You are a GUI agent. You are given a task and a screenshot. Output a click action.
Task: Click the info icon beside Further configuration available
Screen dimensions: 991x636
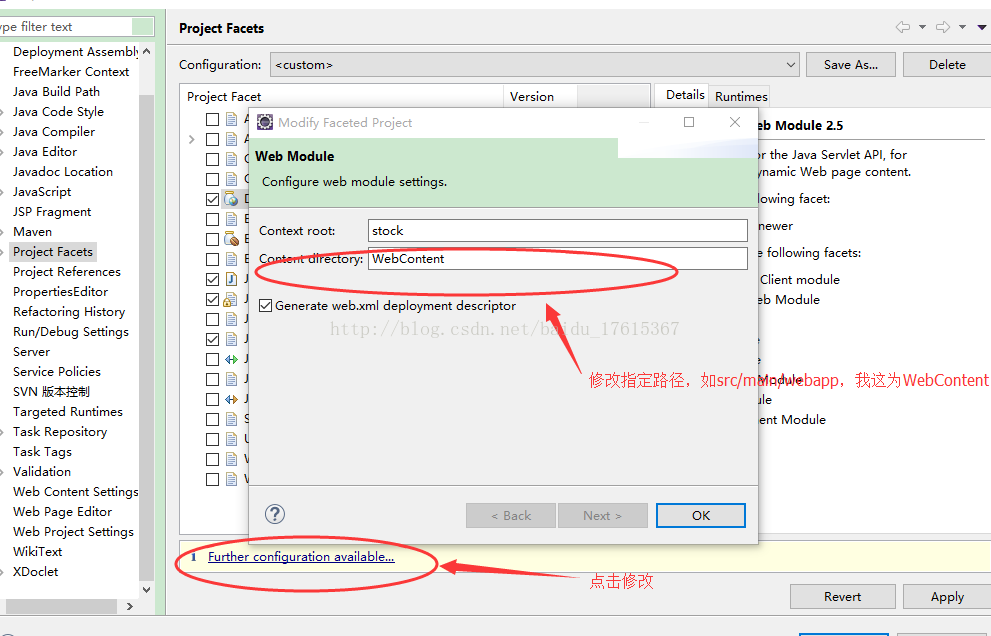pos(193,557)
